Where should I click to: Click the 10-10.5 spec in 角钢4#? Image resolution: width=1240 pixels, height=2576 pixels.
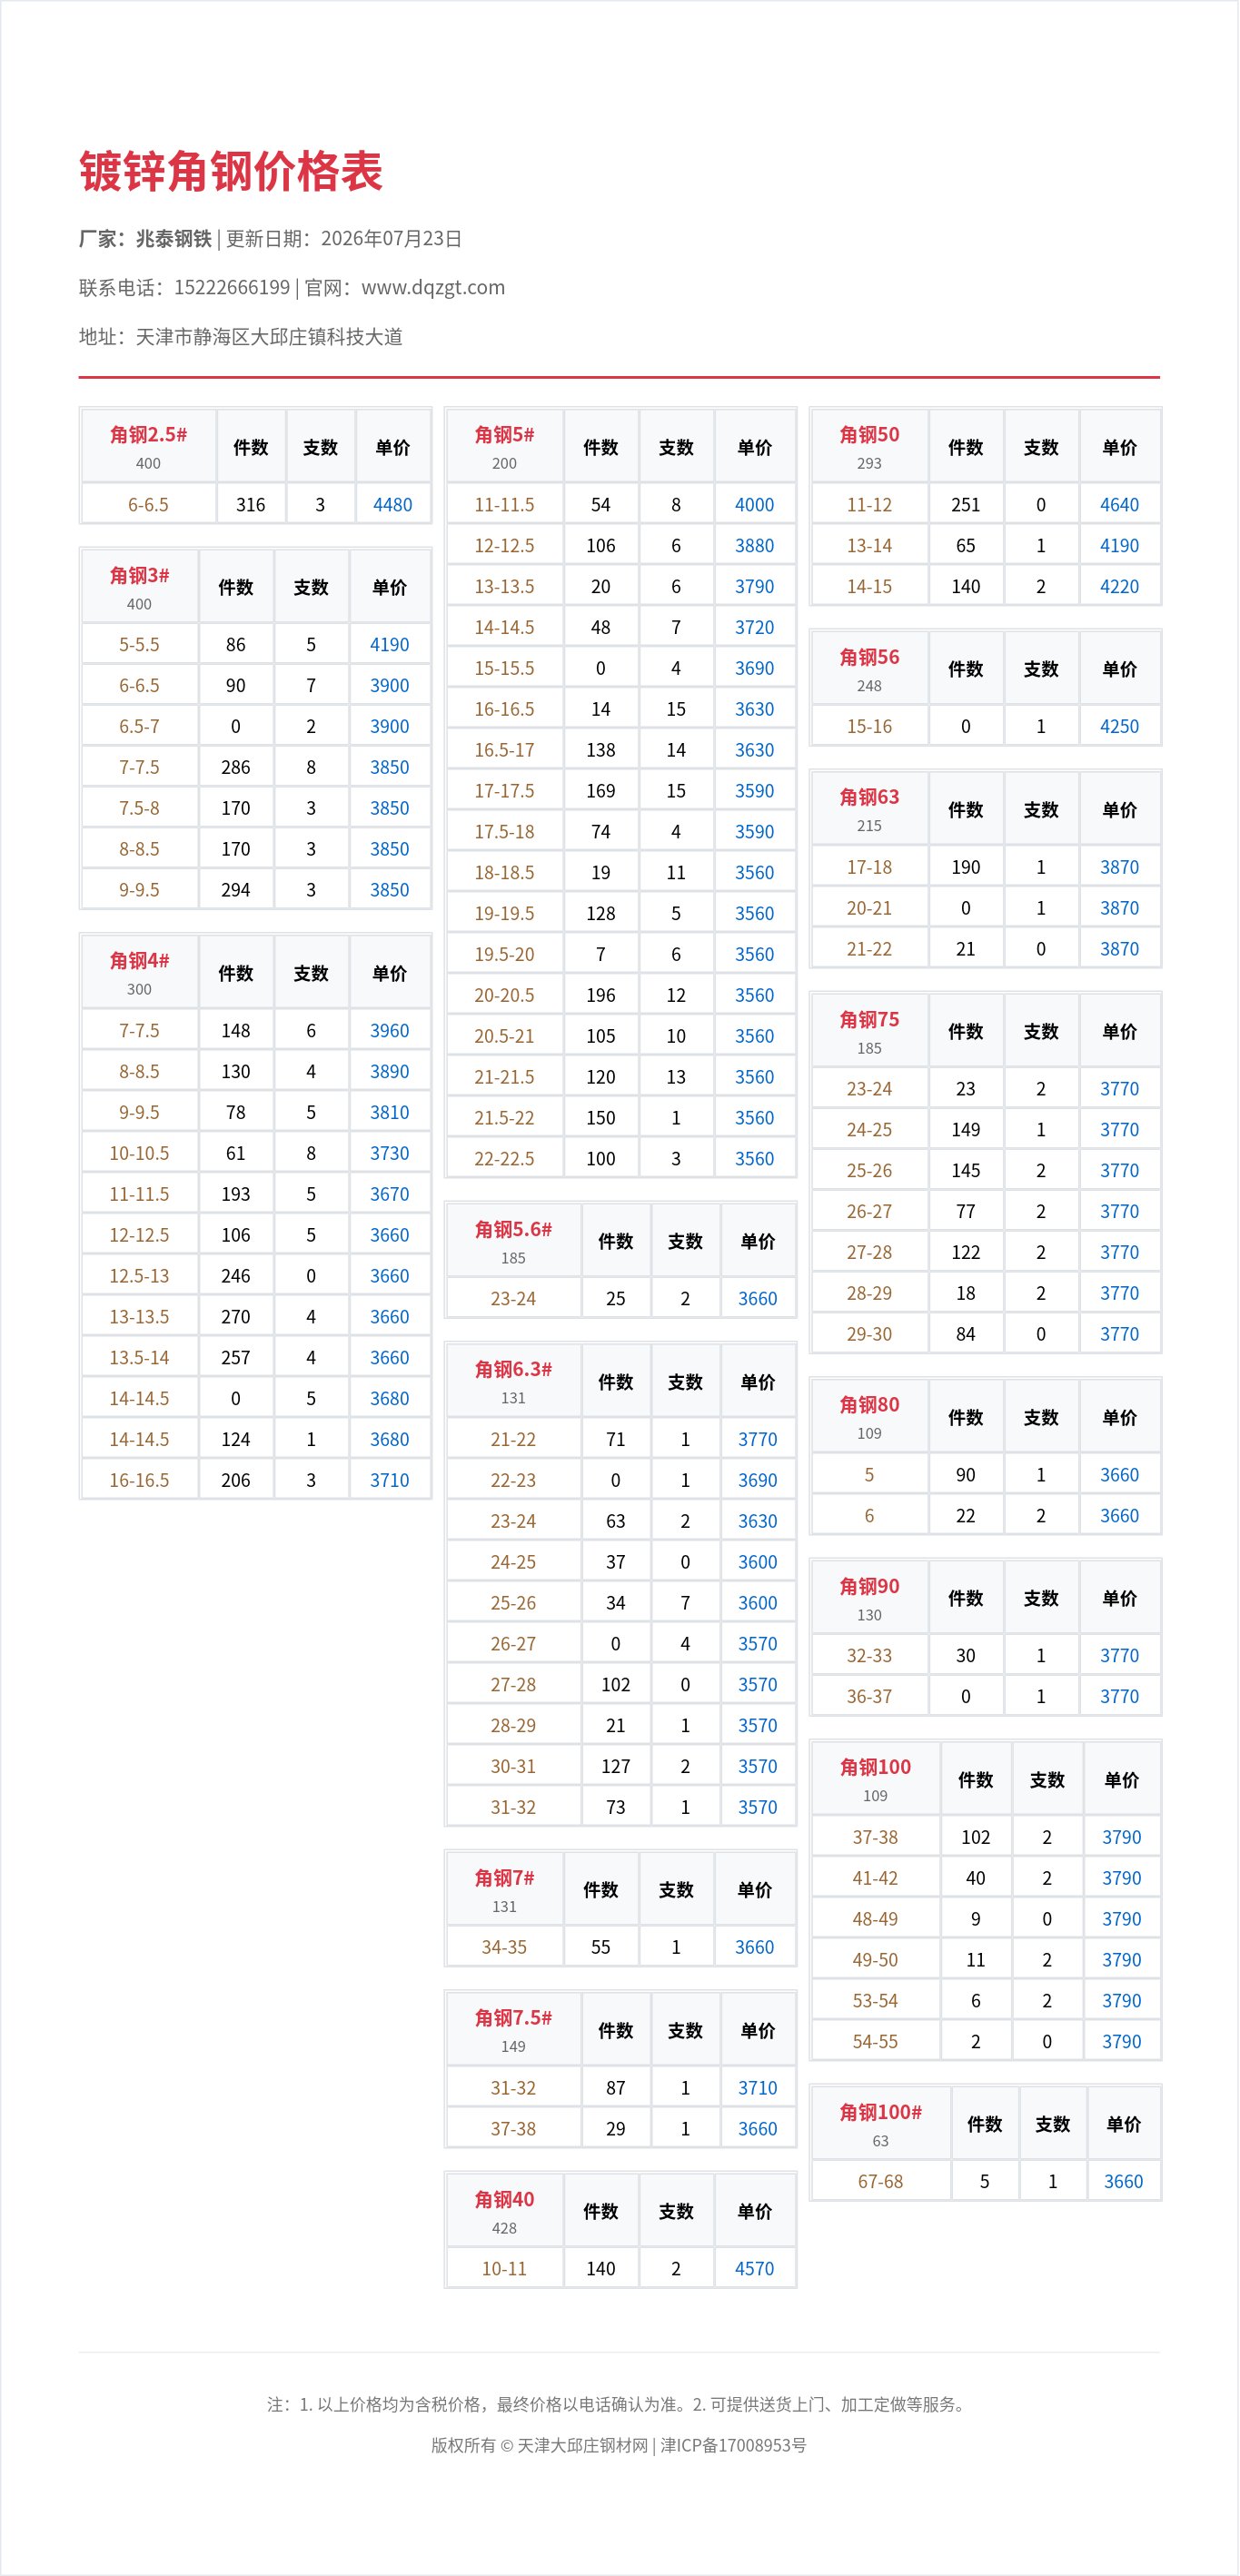[x=139, y=1153]
